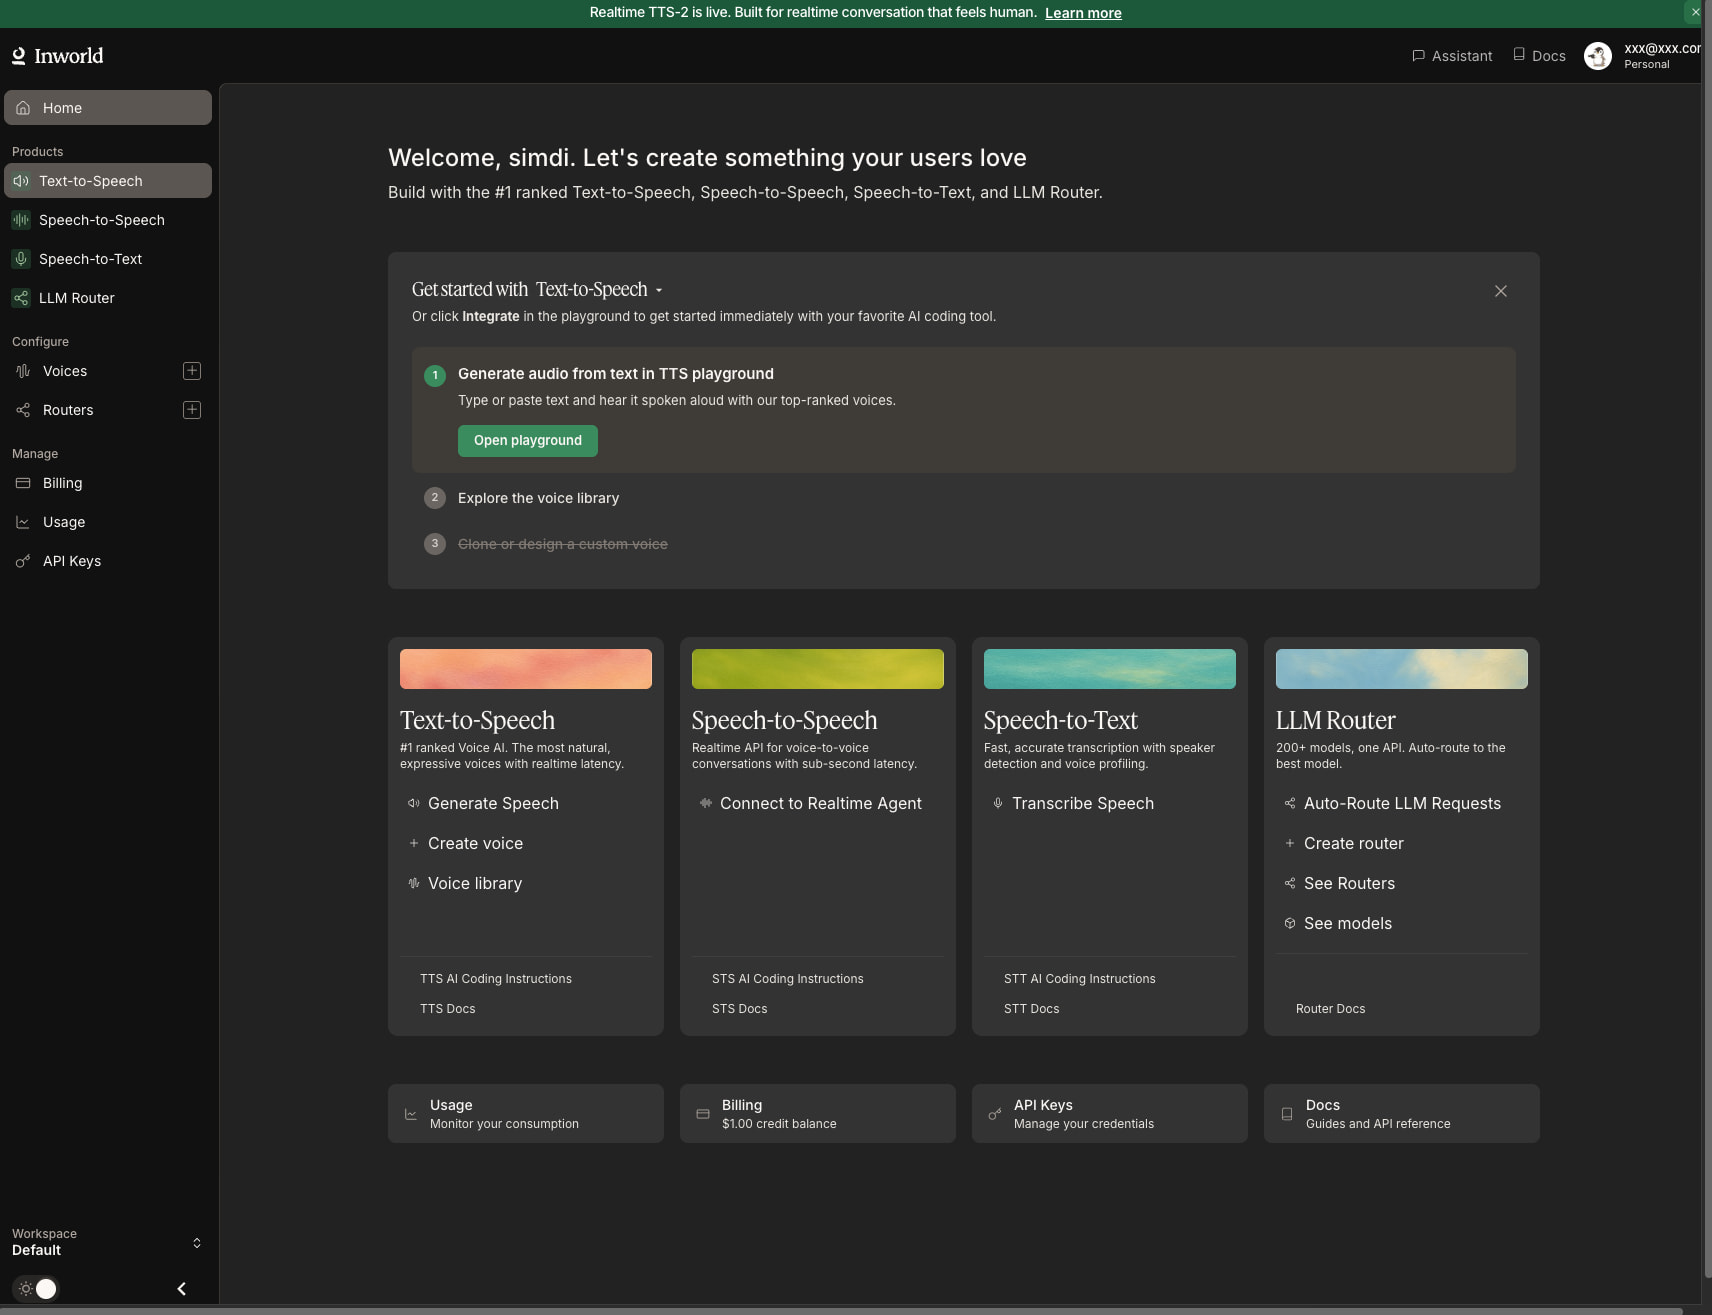Open the Usage consumption card
The image size is (1712, 1315).
tap(526, 1113)
